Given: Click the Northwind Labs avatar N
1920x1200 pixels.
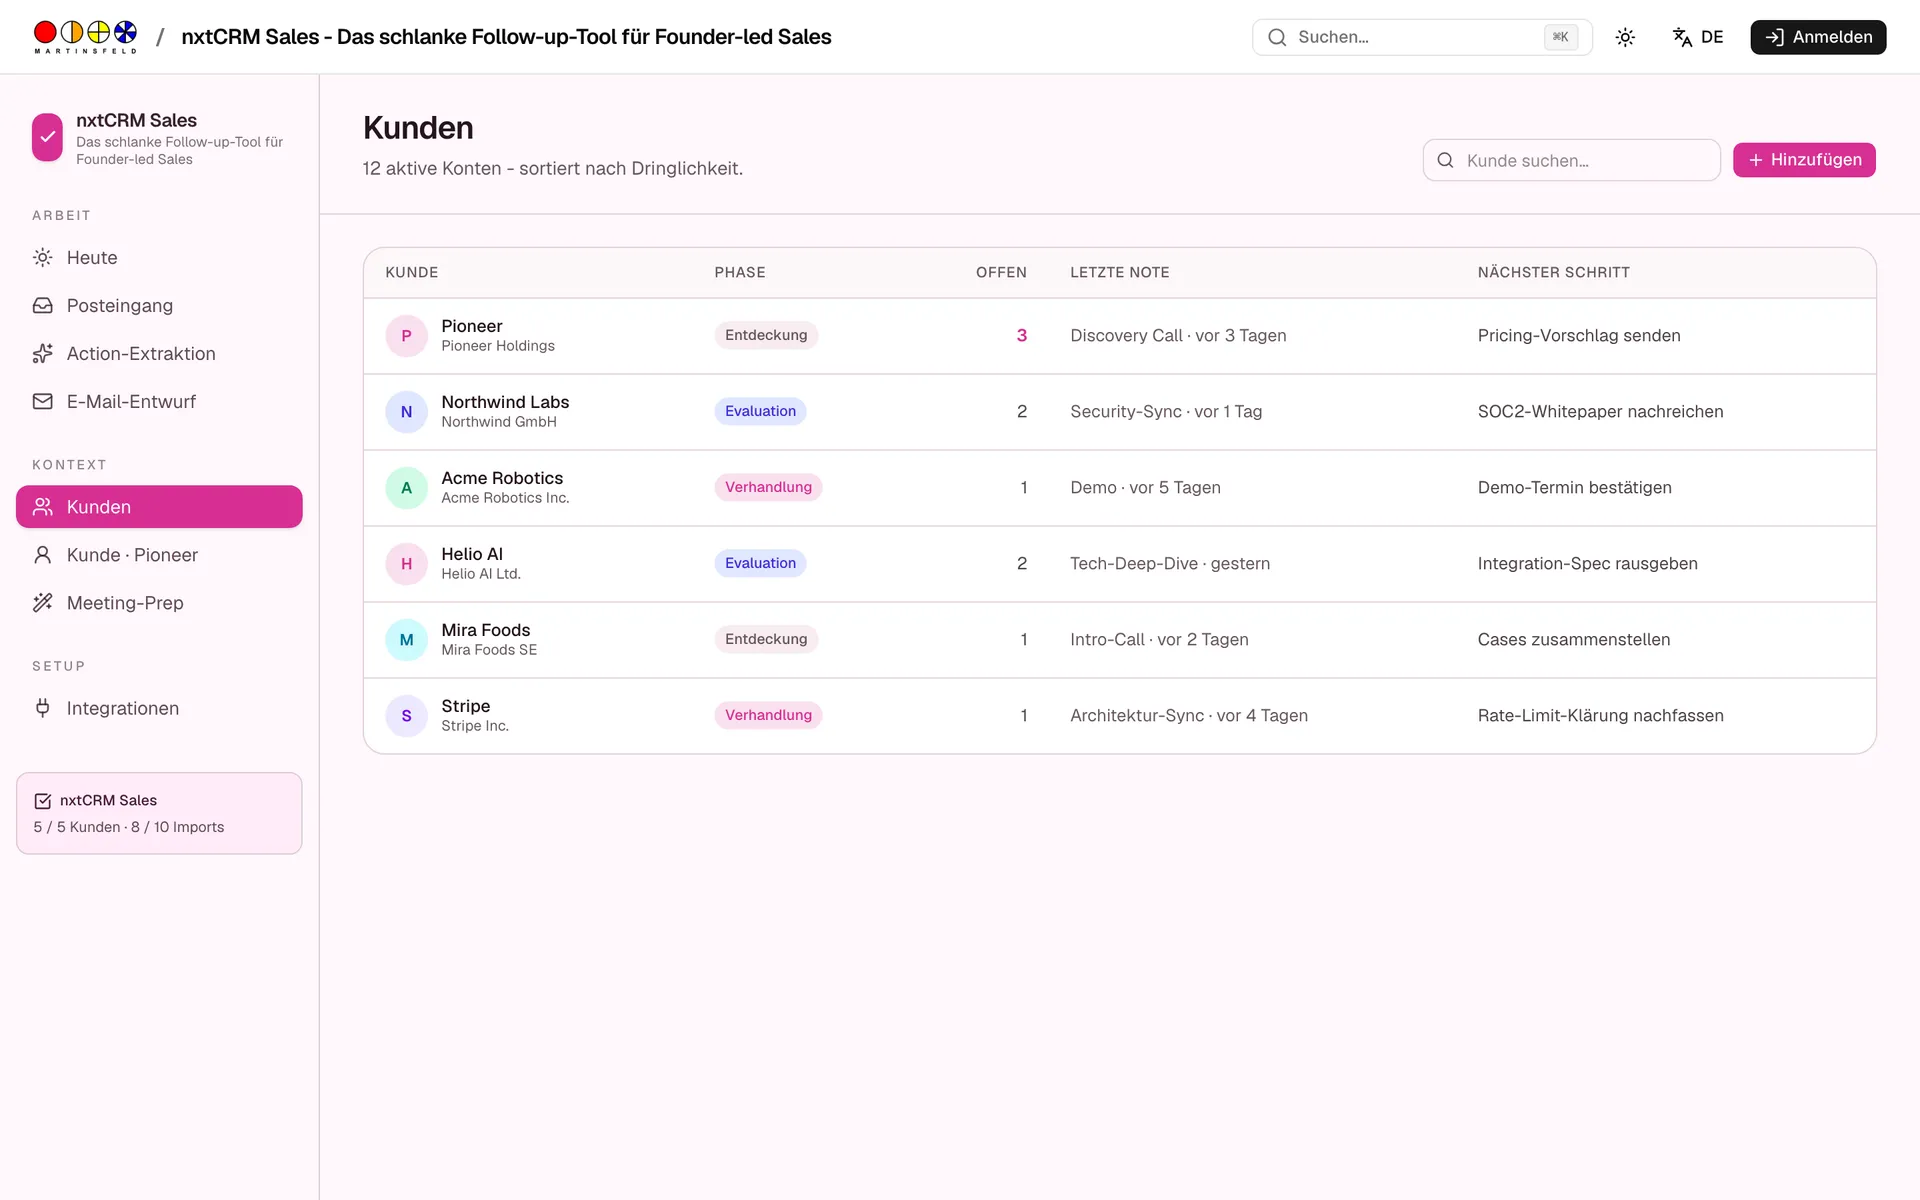Looking at the screenshot, I should [406, 412].
